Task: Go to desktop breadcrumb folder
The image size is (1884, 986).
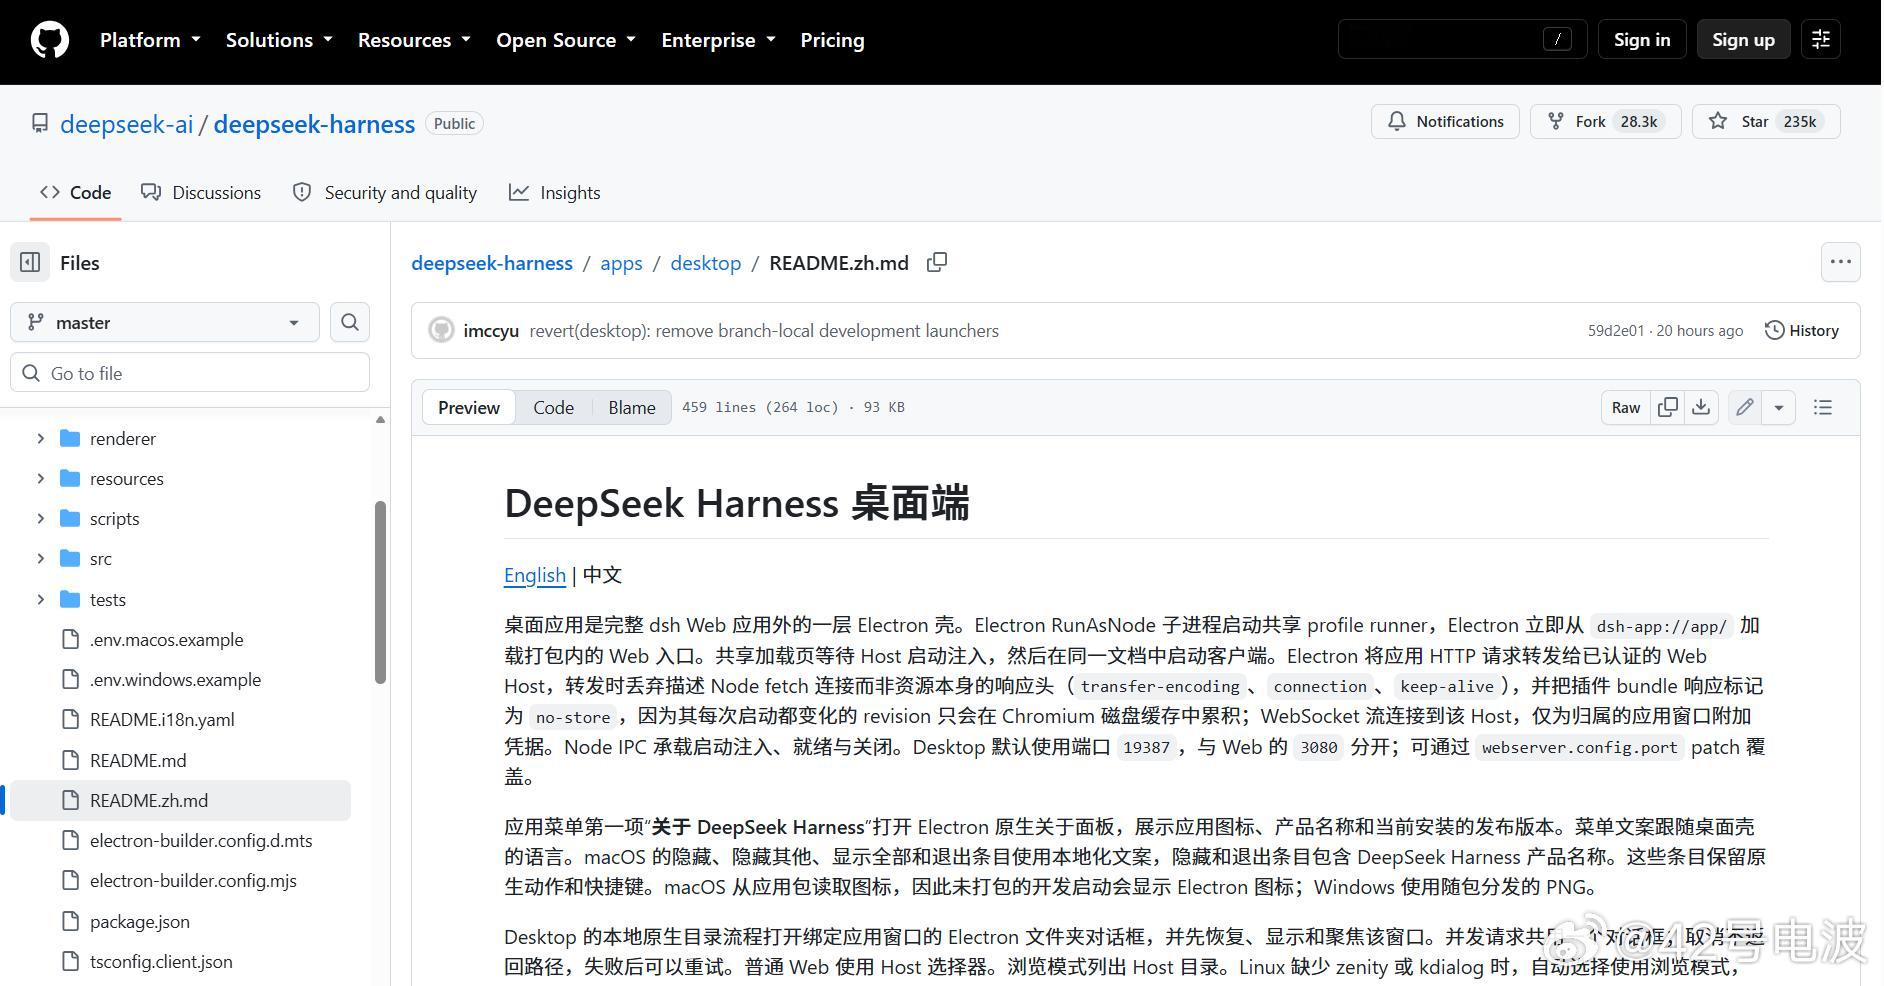Action: [706, 263]
